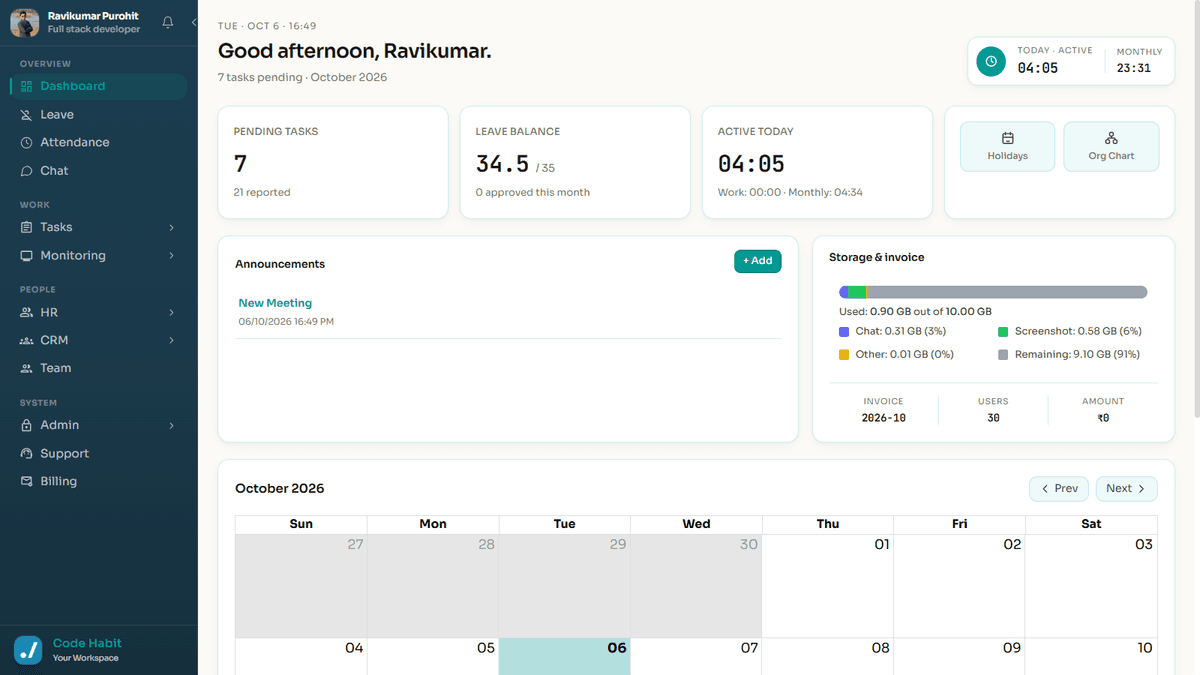
Task: Click the Billing envelope icon
Action: [27, 481]
